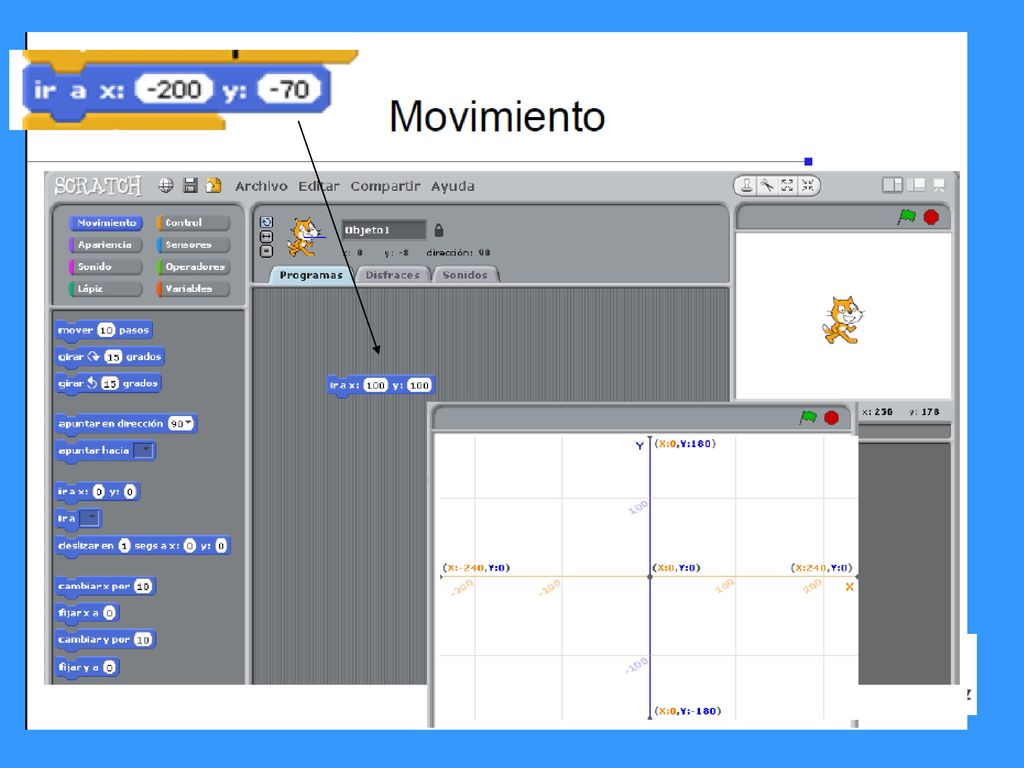This screenshot has width=1024, height=768.
Task: Click the save floppy disk icon
Action: 190,185
